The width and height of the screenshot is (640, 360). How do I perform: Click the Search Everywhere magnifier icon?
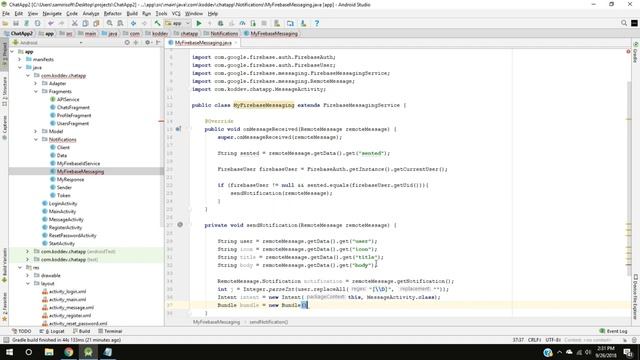coord(624,23)
